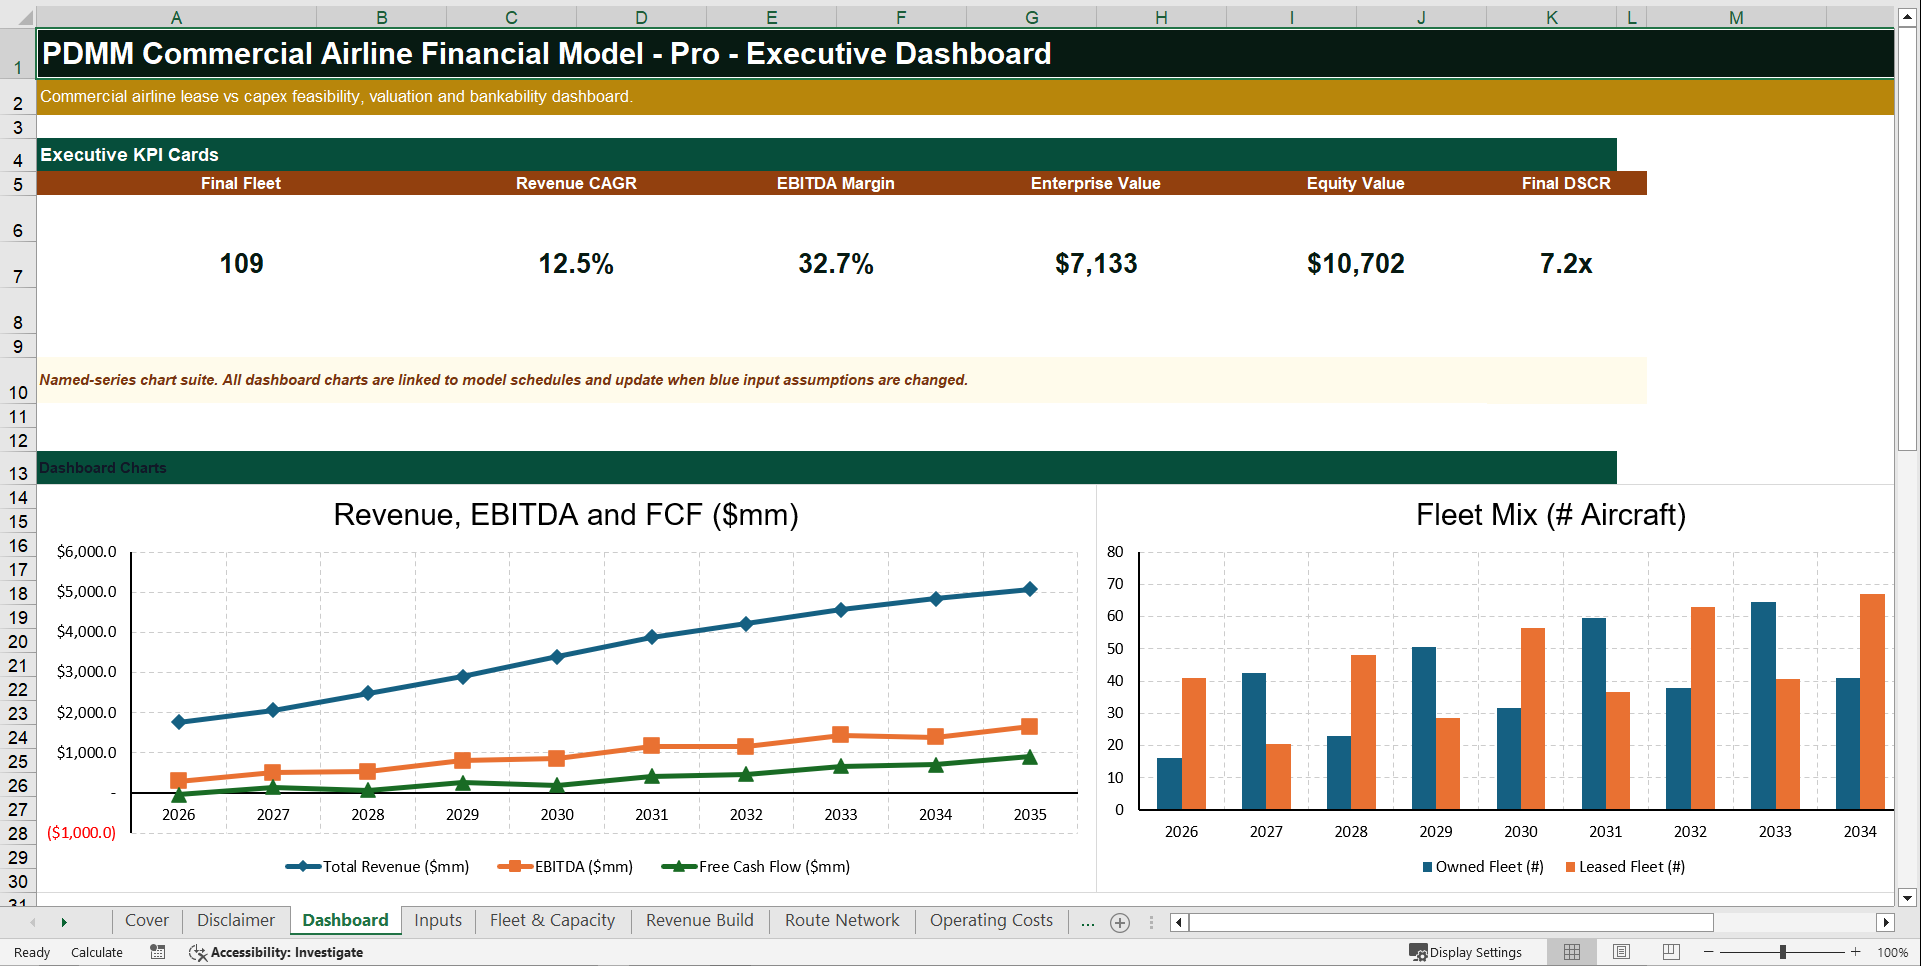
Task: Click Equity Value $10,702
Action: click(x=1356, y=264)
